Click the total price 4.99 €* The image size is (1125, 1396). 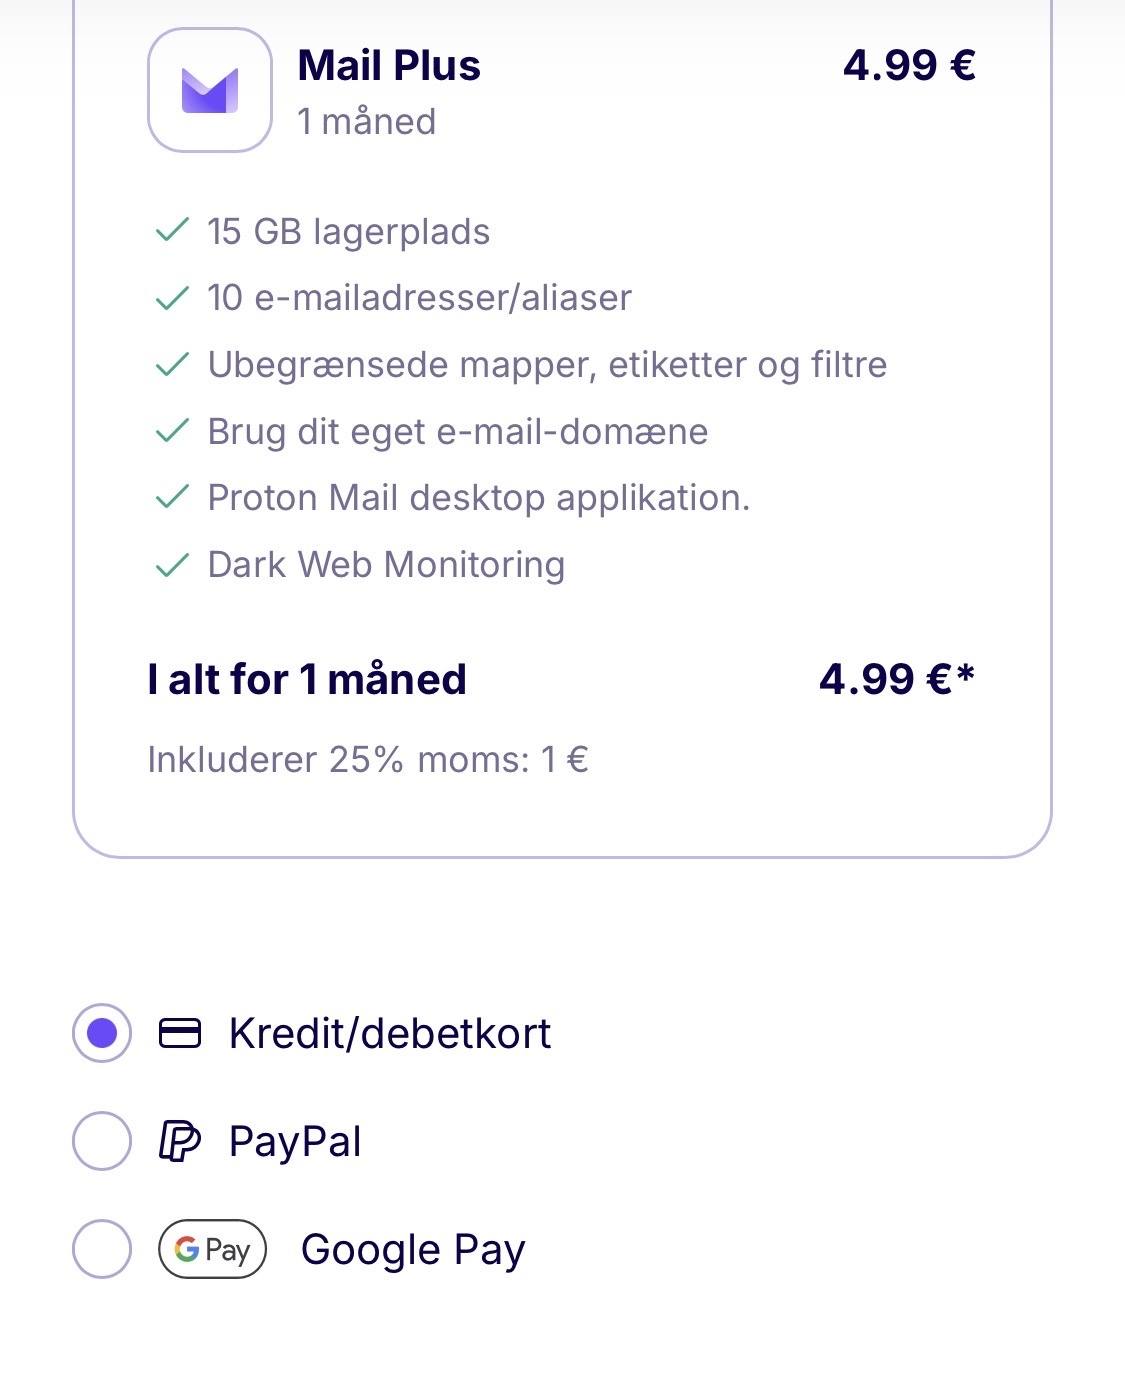pos(896,679)
